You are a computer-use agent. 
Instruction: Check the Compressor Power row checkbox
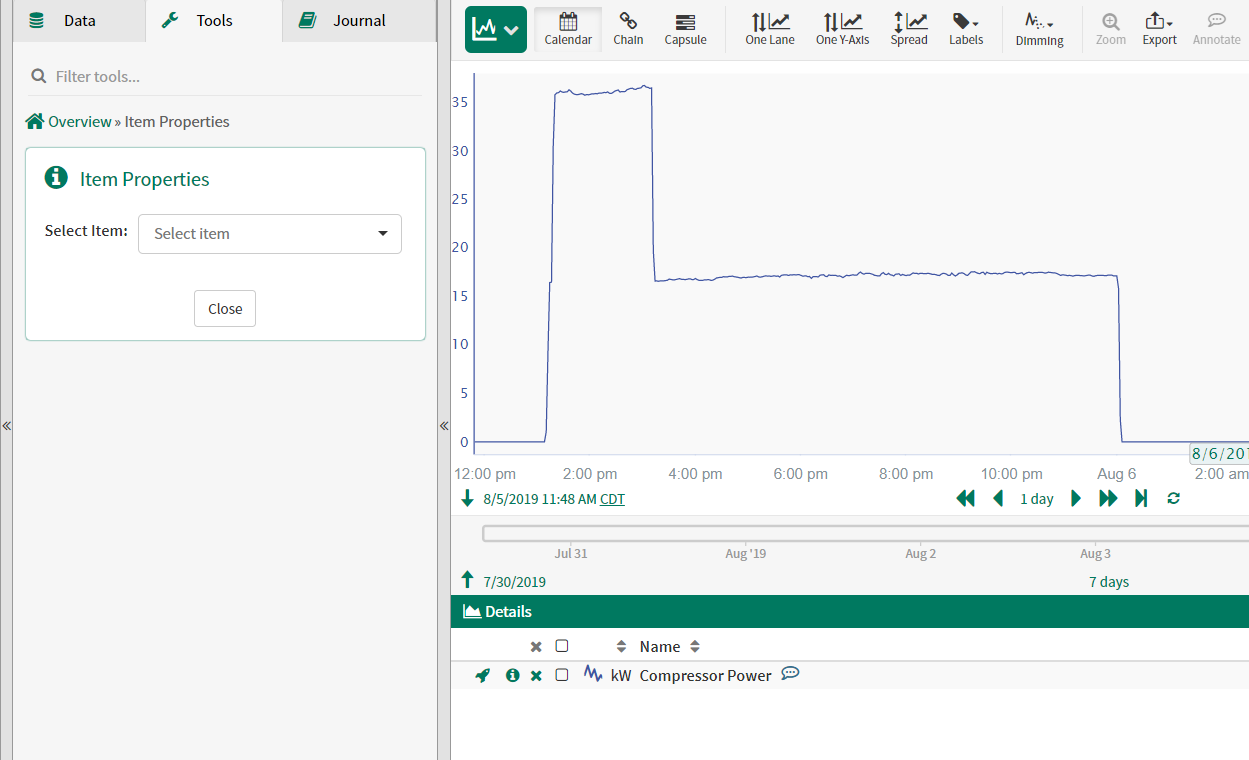tap(562, 675)
